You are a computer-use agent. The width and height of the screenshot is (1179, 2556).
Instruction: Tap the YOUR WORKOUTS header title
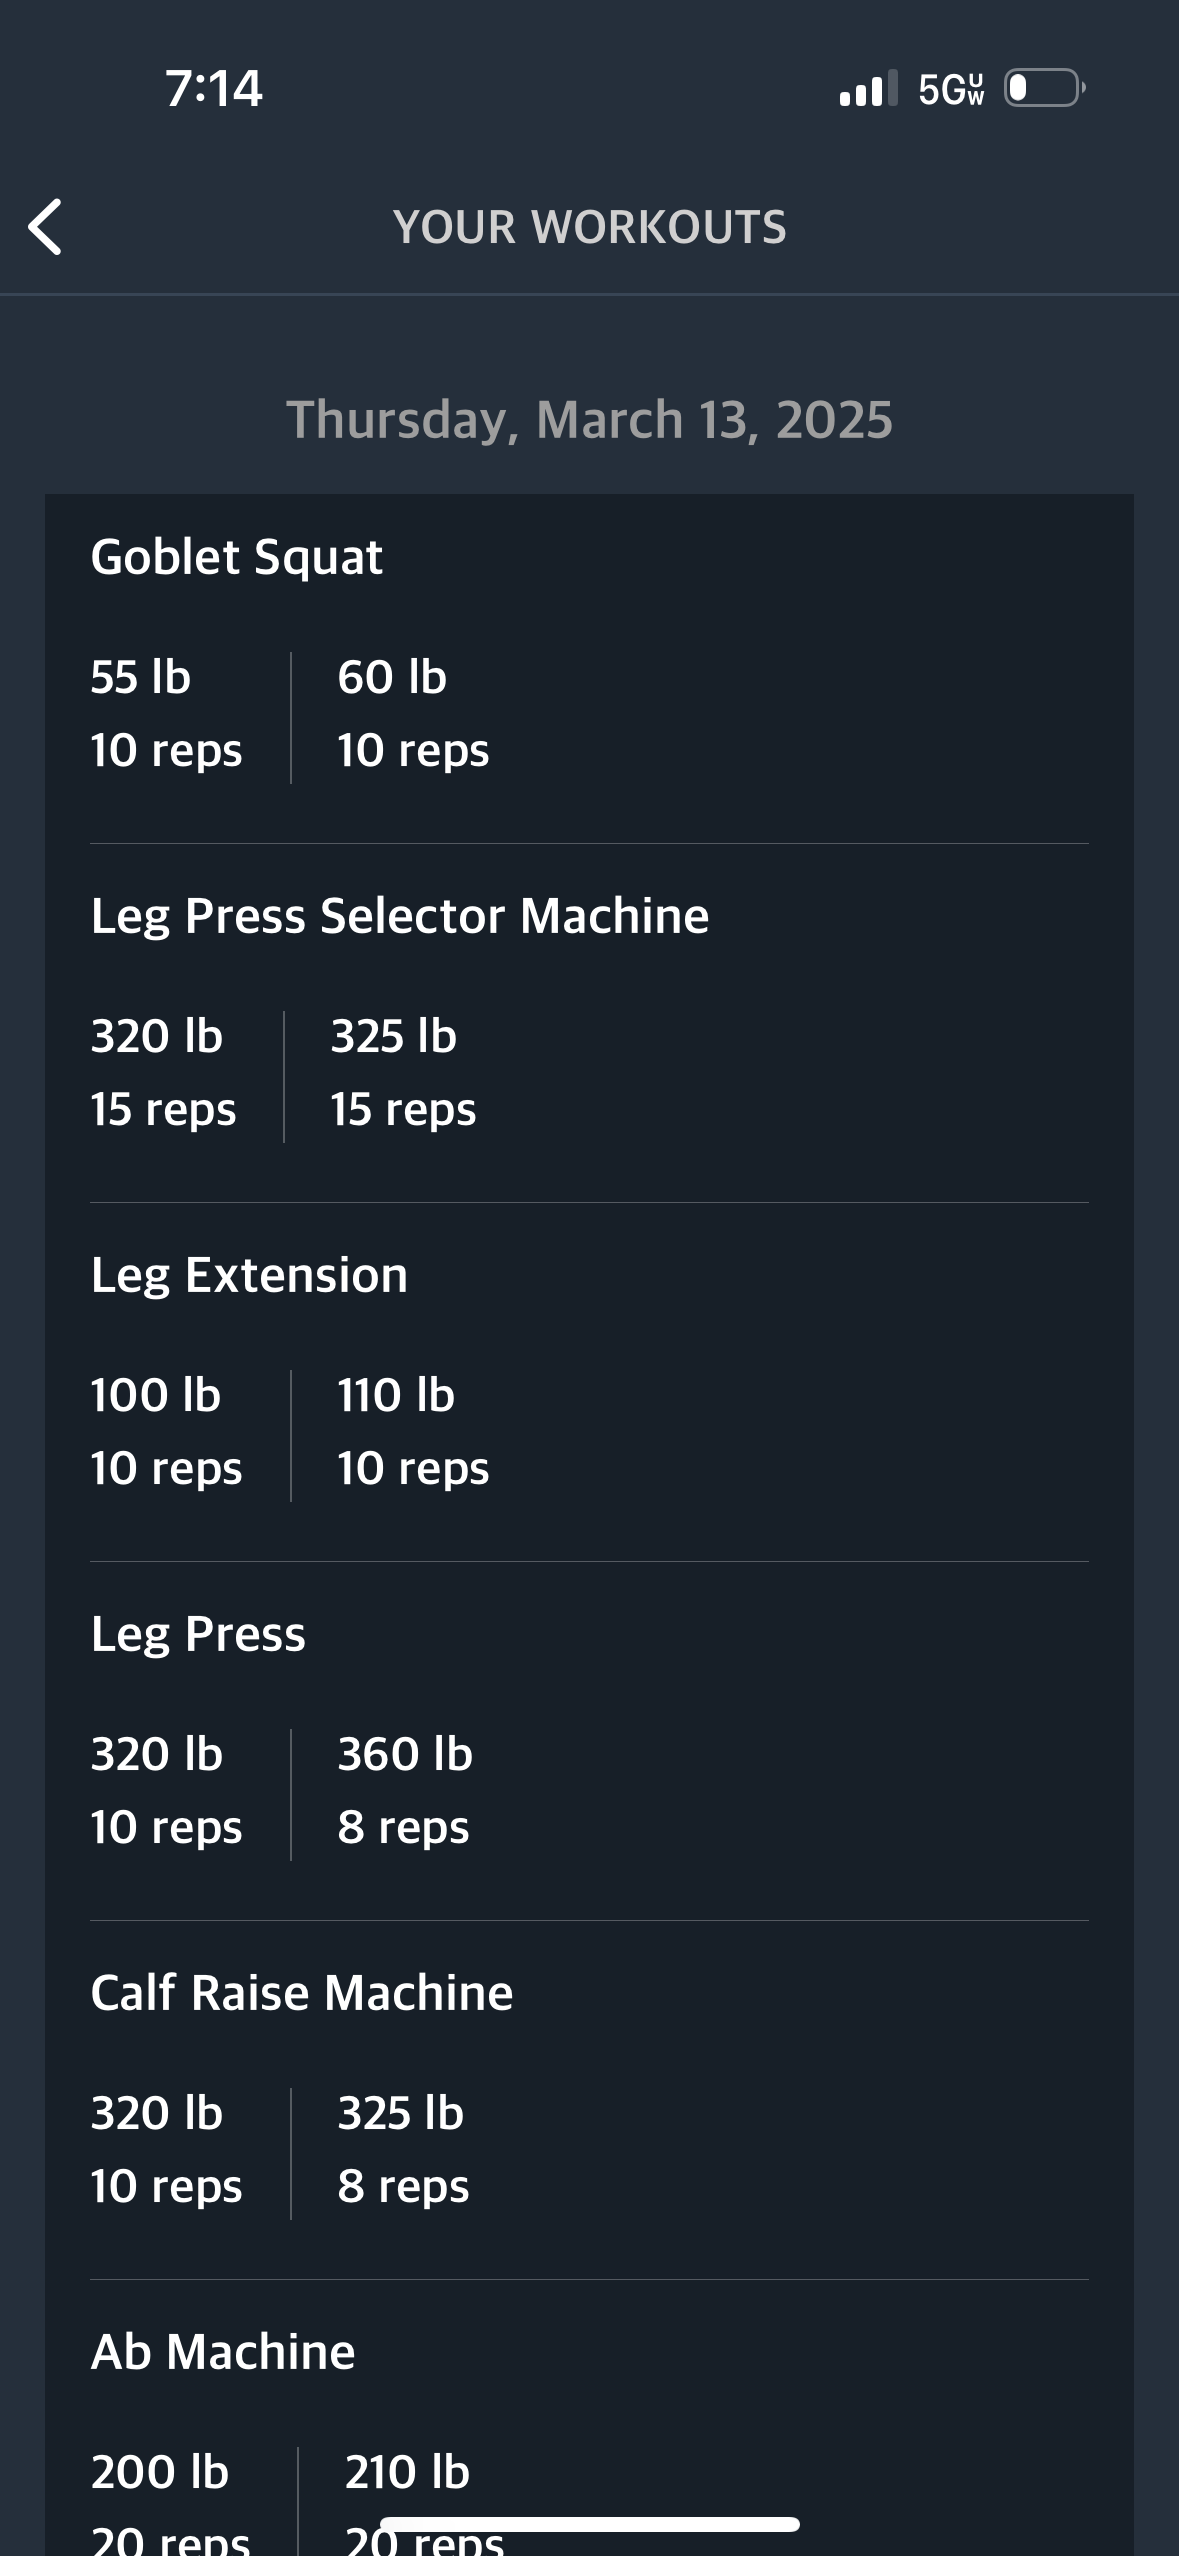click(590, 227)
